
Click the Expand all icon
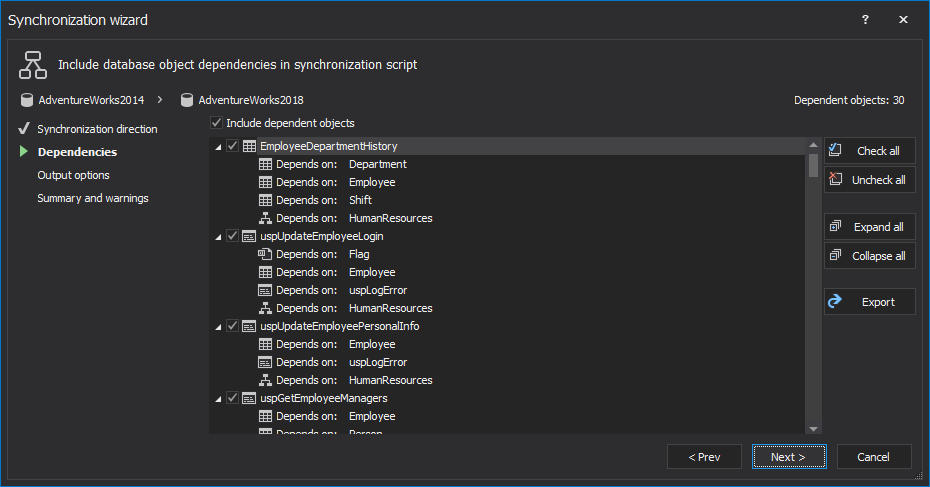836,227
